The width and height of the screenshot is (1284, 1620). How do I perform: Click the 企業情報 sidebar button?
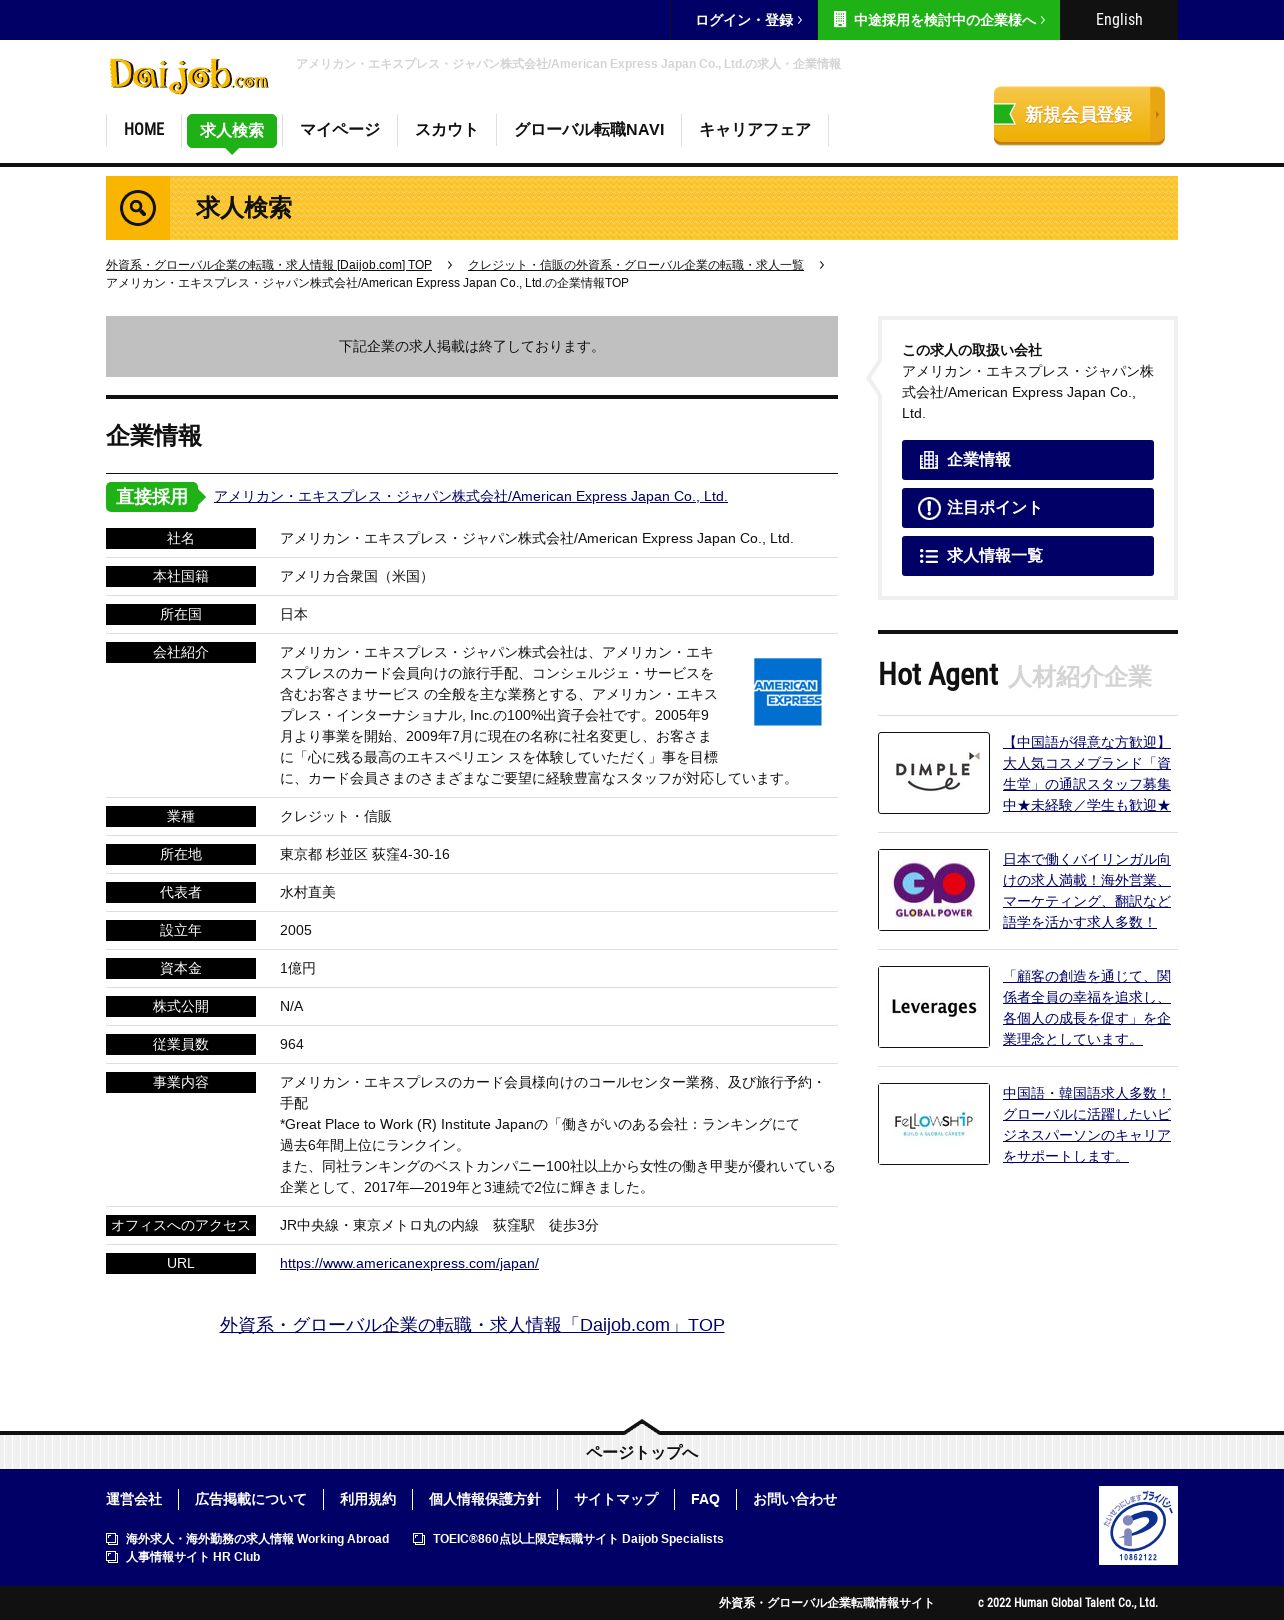(x=1028, y=460)
